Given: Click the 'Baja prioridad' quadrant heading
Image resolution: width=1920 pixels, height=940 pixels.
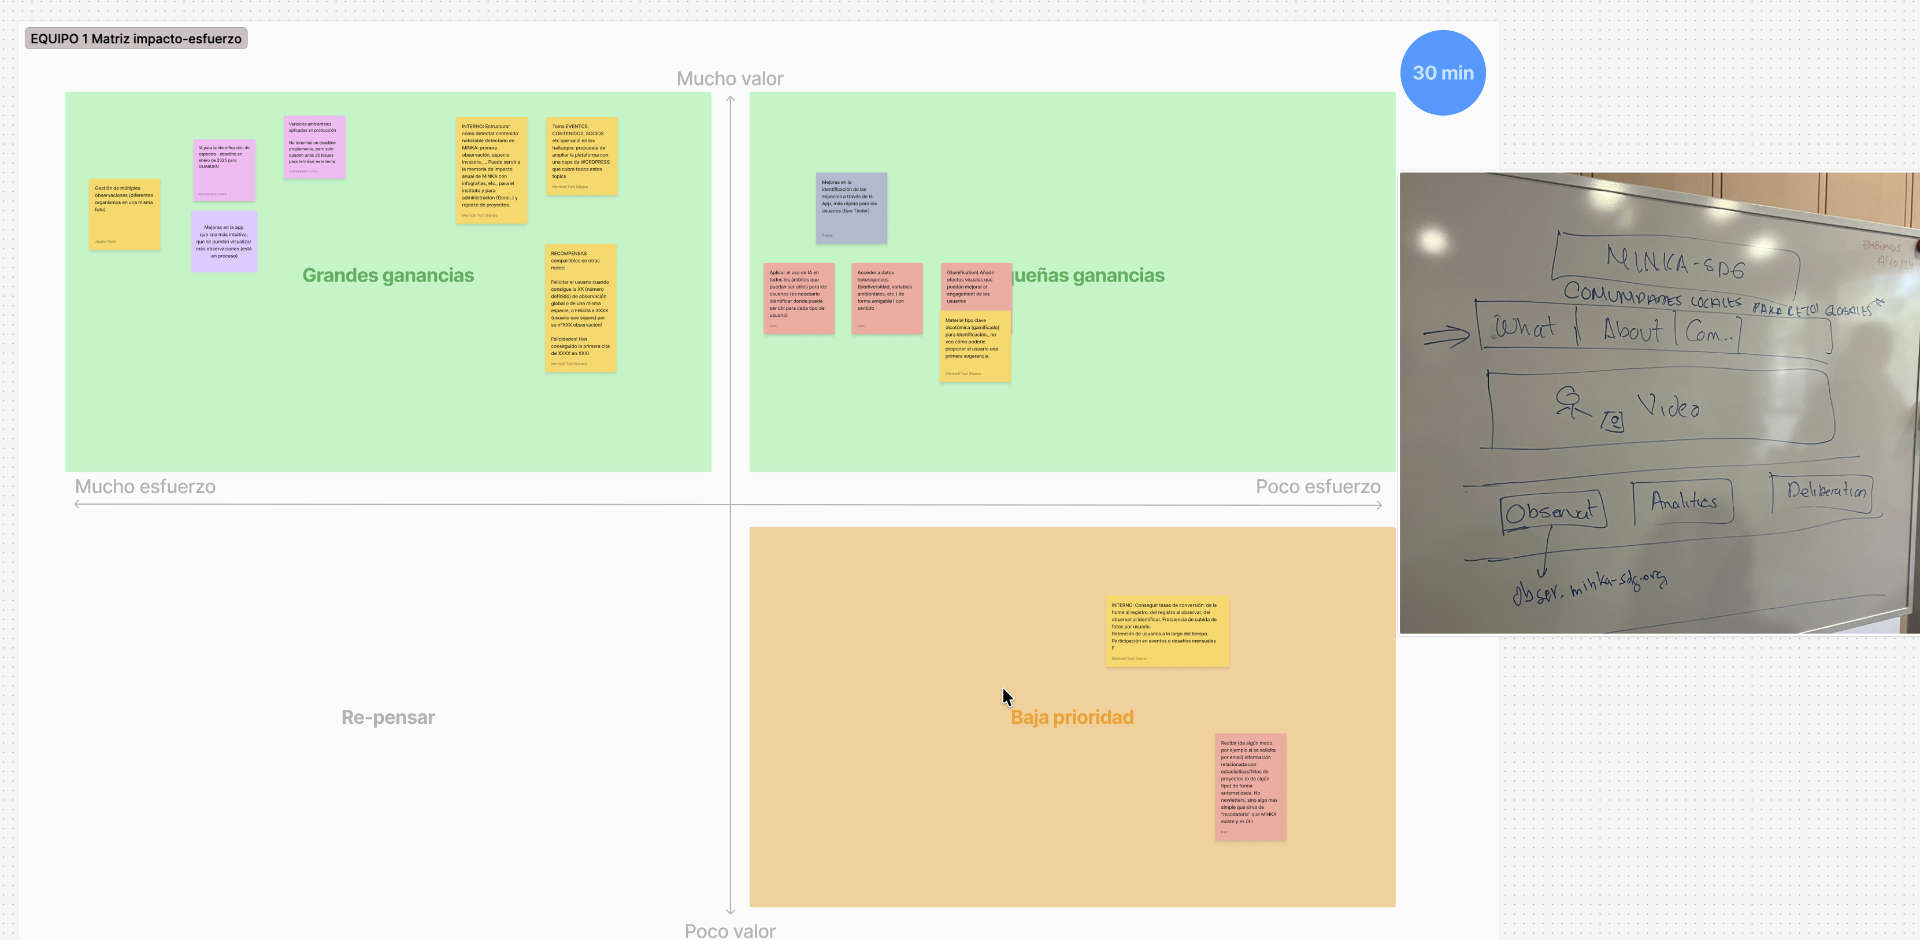Looking at the screenshot, I should point(1072,717).
